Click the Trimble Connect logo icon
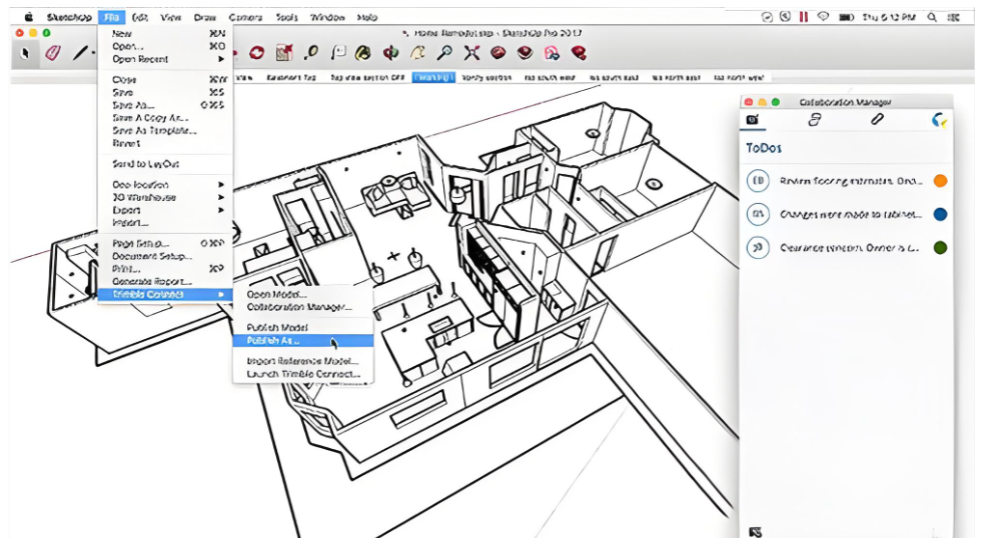Image resolution: width=984 pixels, height=538 pixels. (938, 120)
